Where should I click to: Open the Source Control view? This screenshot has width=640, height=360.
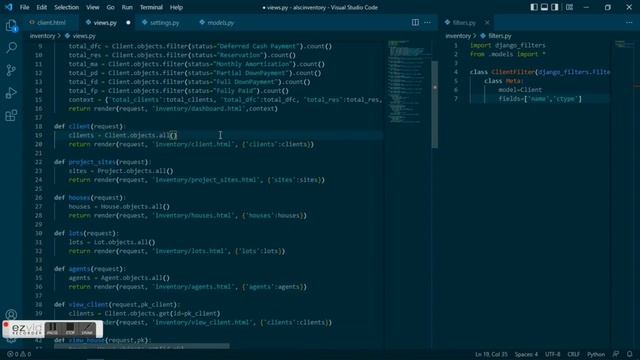[x=11, y=70]
